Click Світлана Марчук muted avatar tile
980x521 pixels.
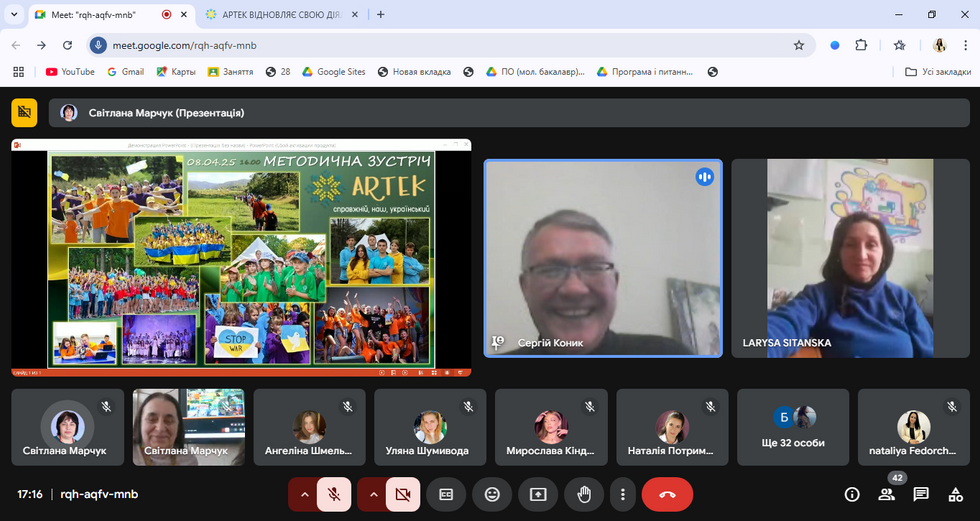click(x=68, y=427)
